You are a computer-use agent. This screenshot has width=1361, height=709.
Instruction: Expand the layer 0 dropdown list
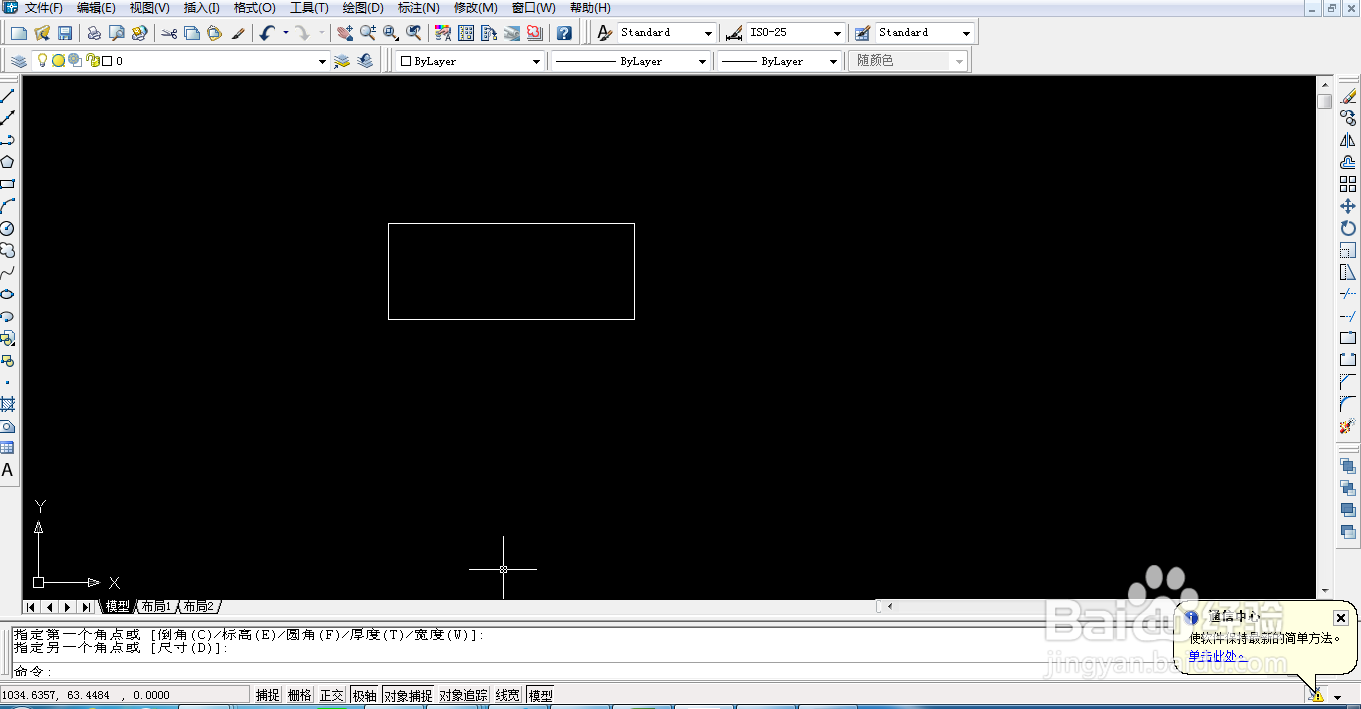tap(322, 62)
